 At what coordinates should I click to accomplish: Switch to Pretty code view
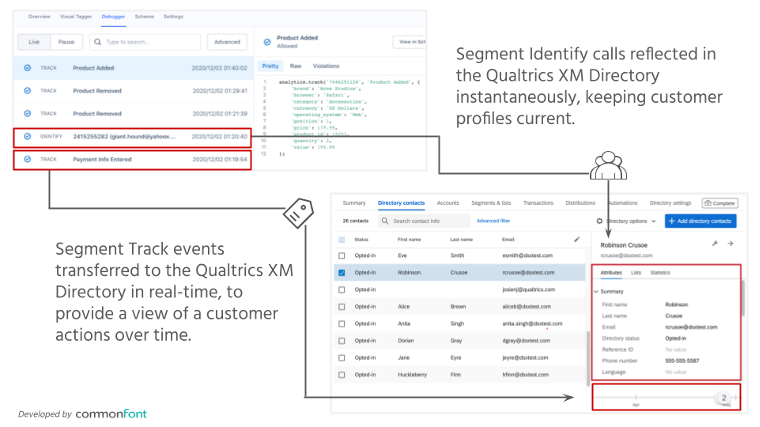click(270, 66)
